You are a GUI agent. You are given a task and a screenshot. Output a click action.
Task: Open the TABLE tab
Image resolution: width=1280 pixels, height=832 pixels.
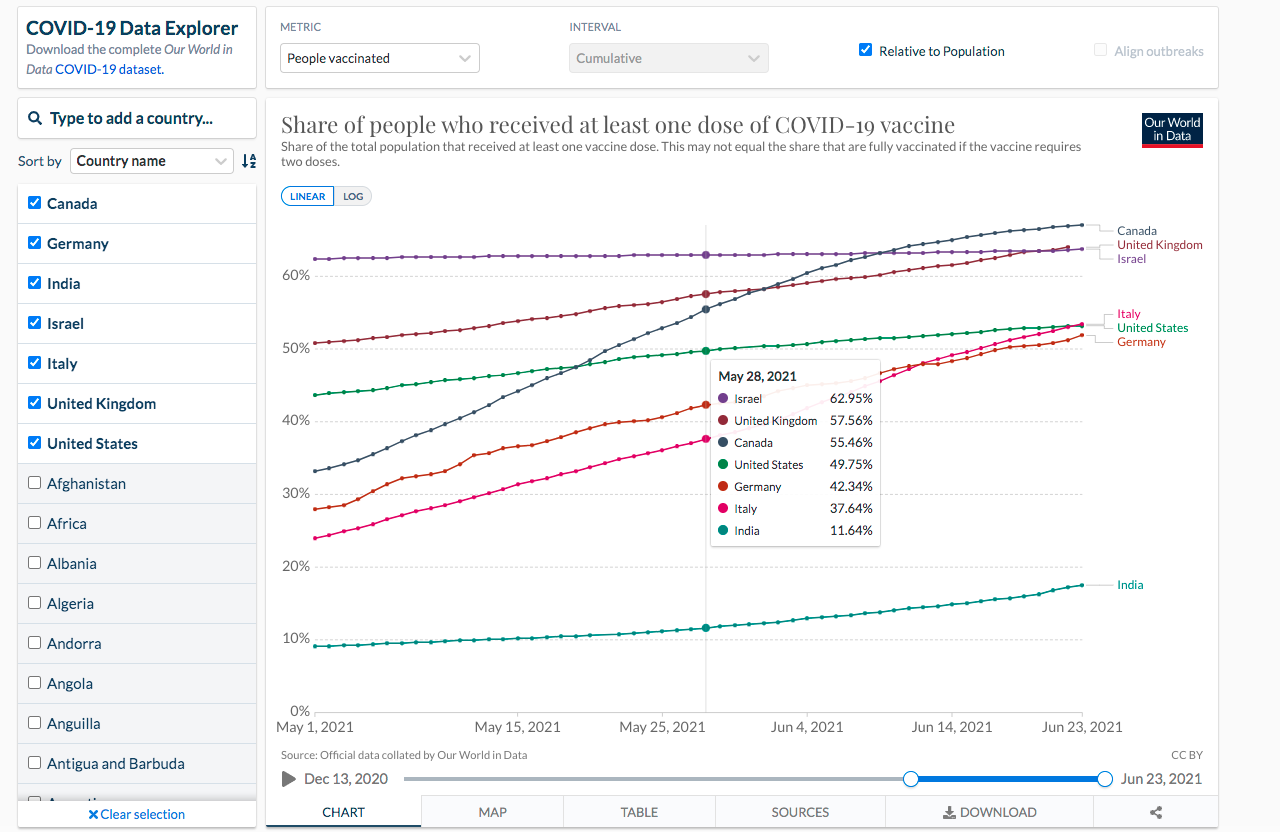point(639,812)
